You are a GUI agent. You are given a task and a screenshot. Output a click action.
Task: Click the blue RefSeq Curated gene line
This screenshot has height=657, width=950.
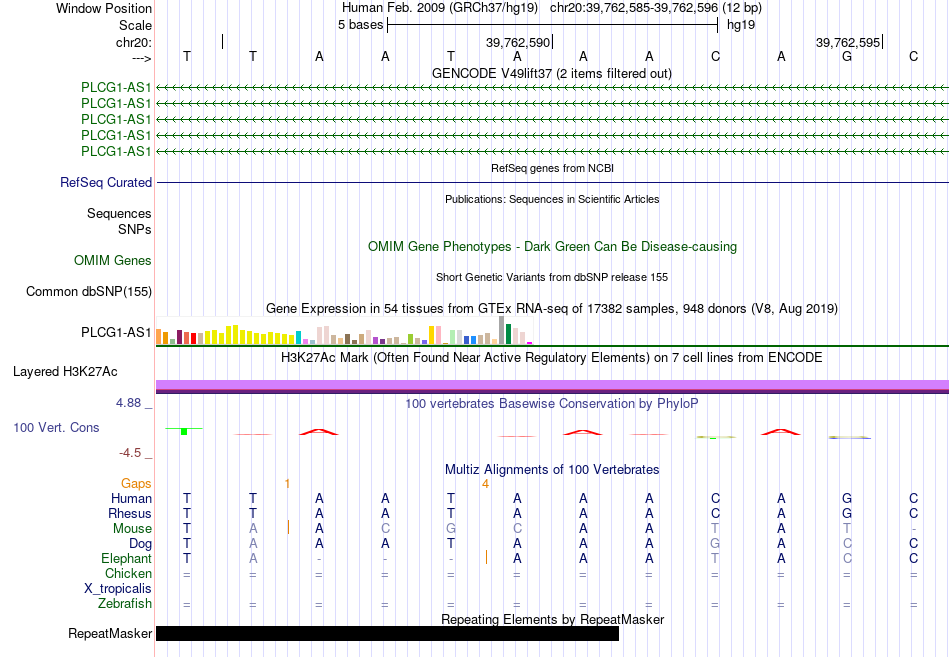click(552, 182)
